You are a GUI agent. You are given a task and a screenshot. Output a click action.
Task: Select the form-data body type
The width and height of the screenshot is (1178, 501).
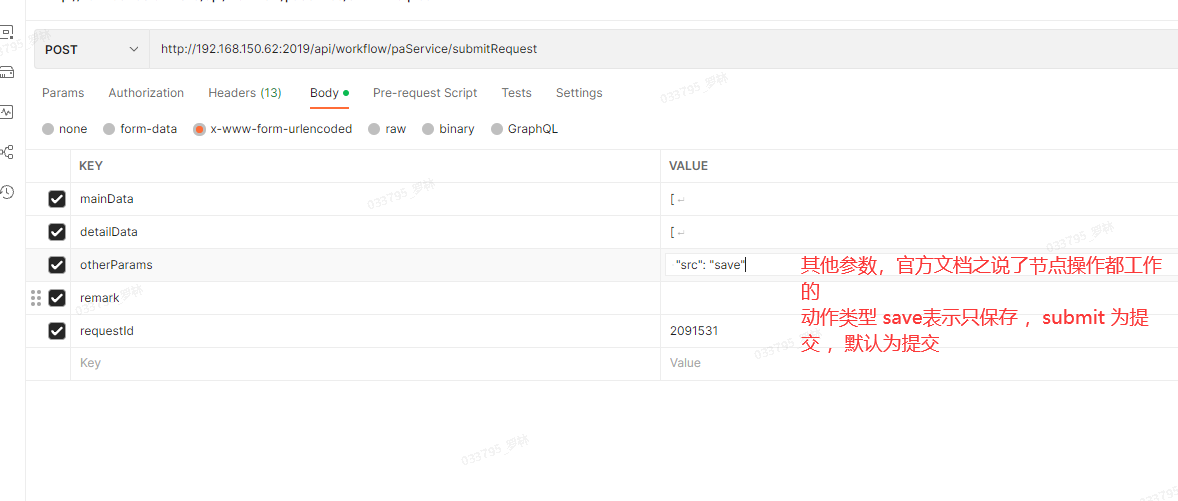click(x=110, y=129)
